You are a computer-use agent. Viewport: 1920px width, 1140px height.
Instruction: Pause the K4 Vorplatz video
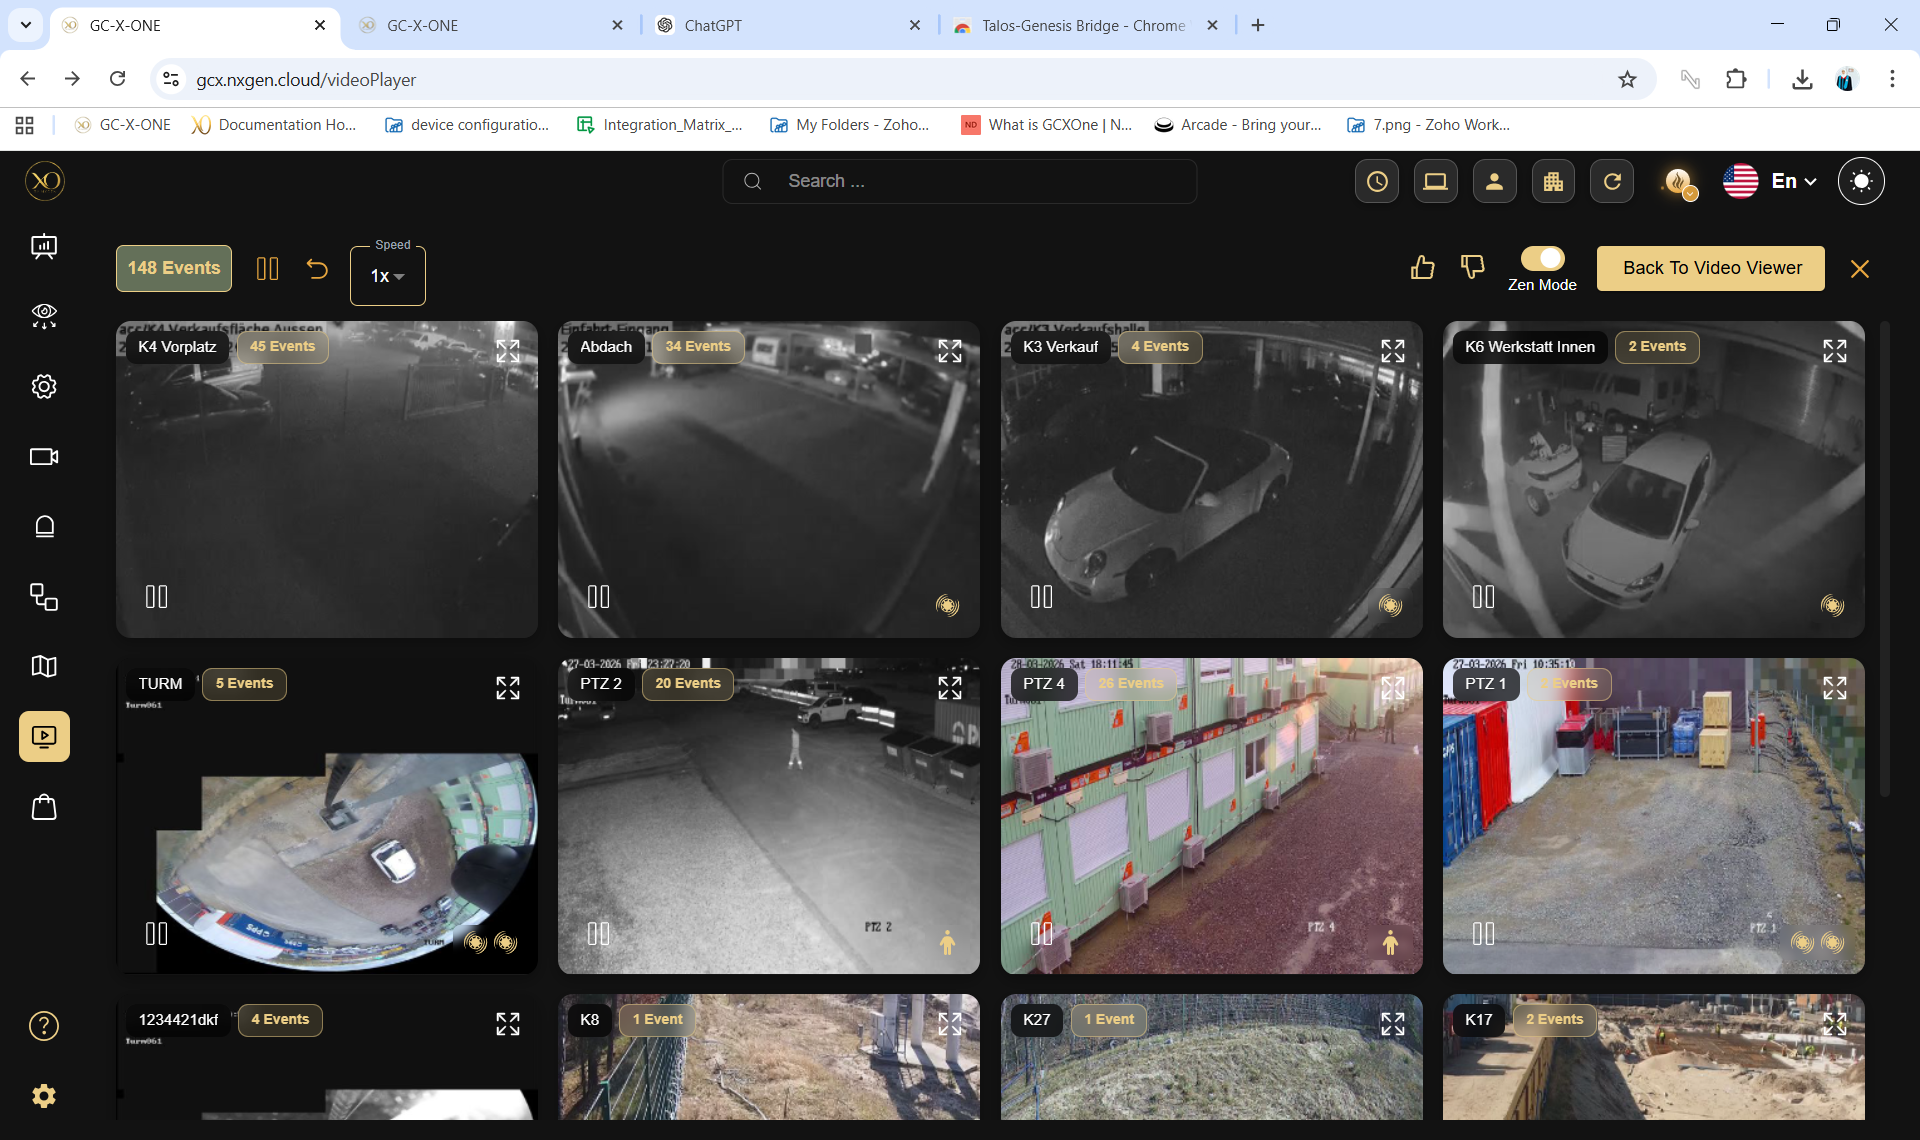[157, 597]
